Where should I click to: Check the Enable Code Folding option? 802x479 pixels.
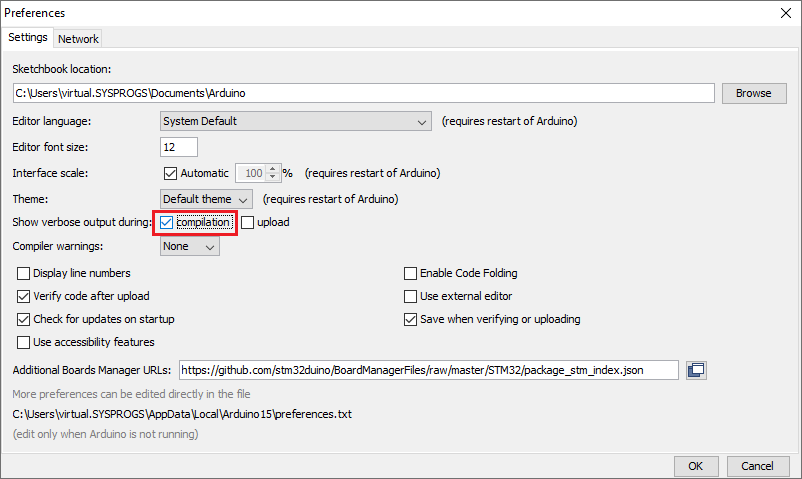[x=410, y=273]
